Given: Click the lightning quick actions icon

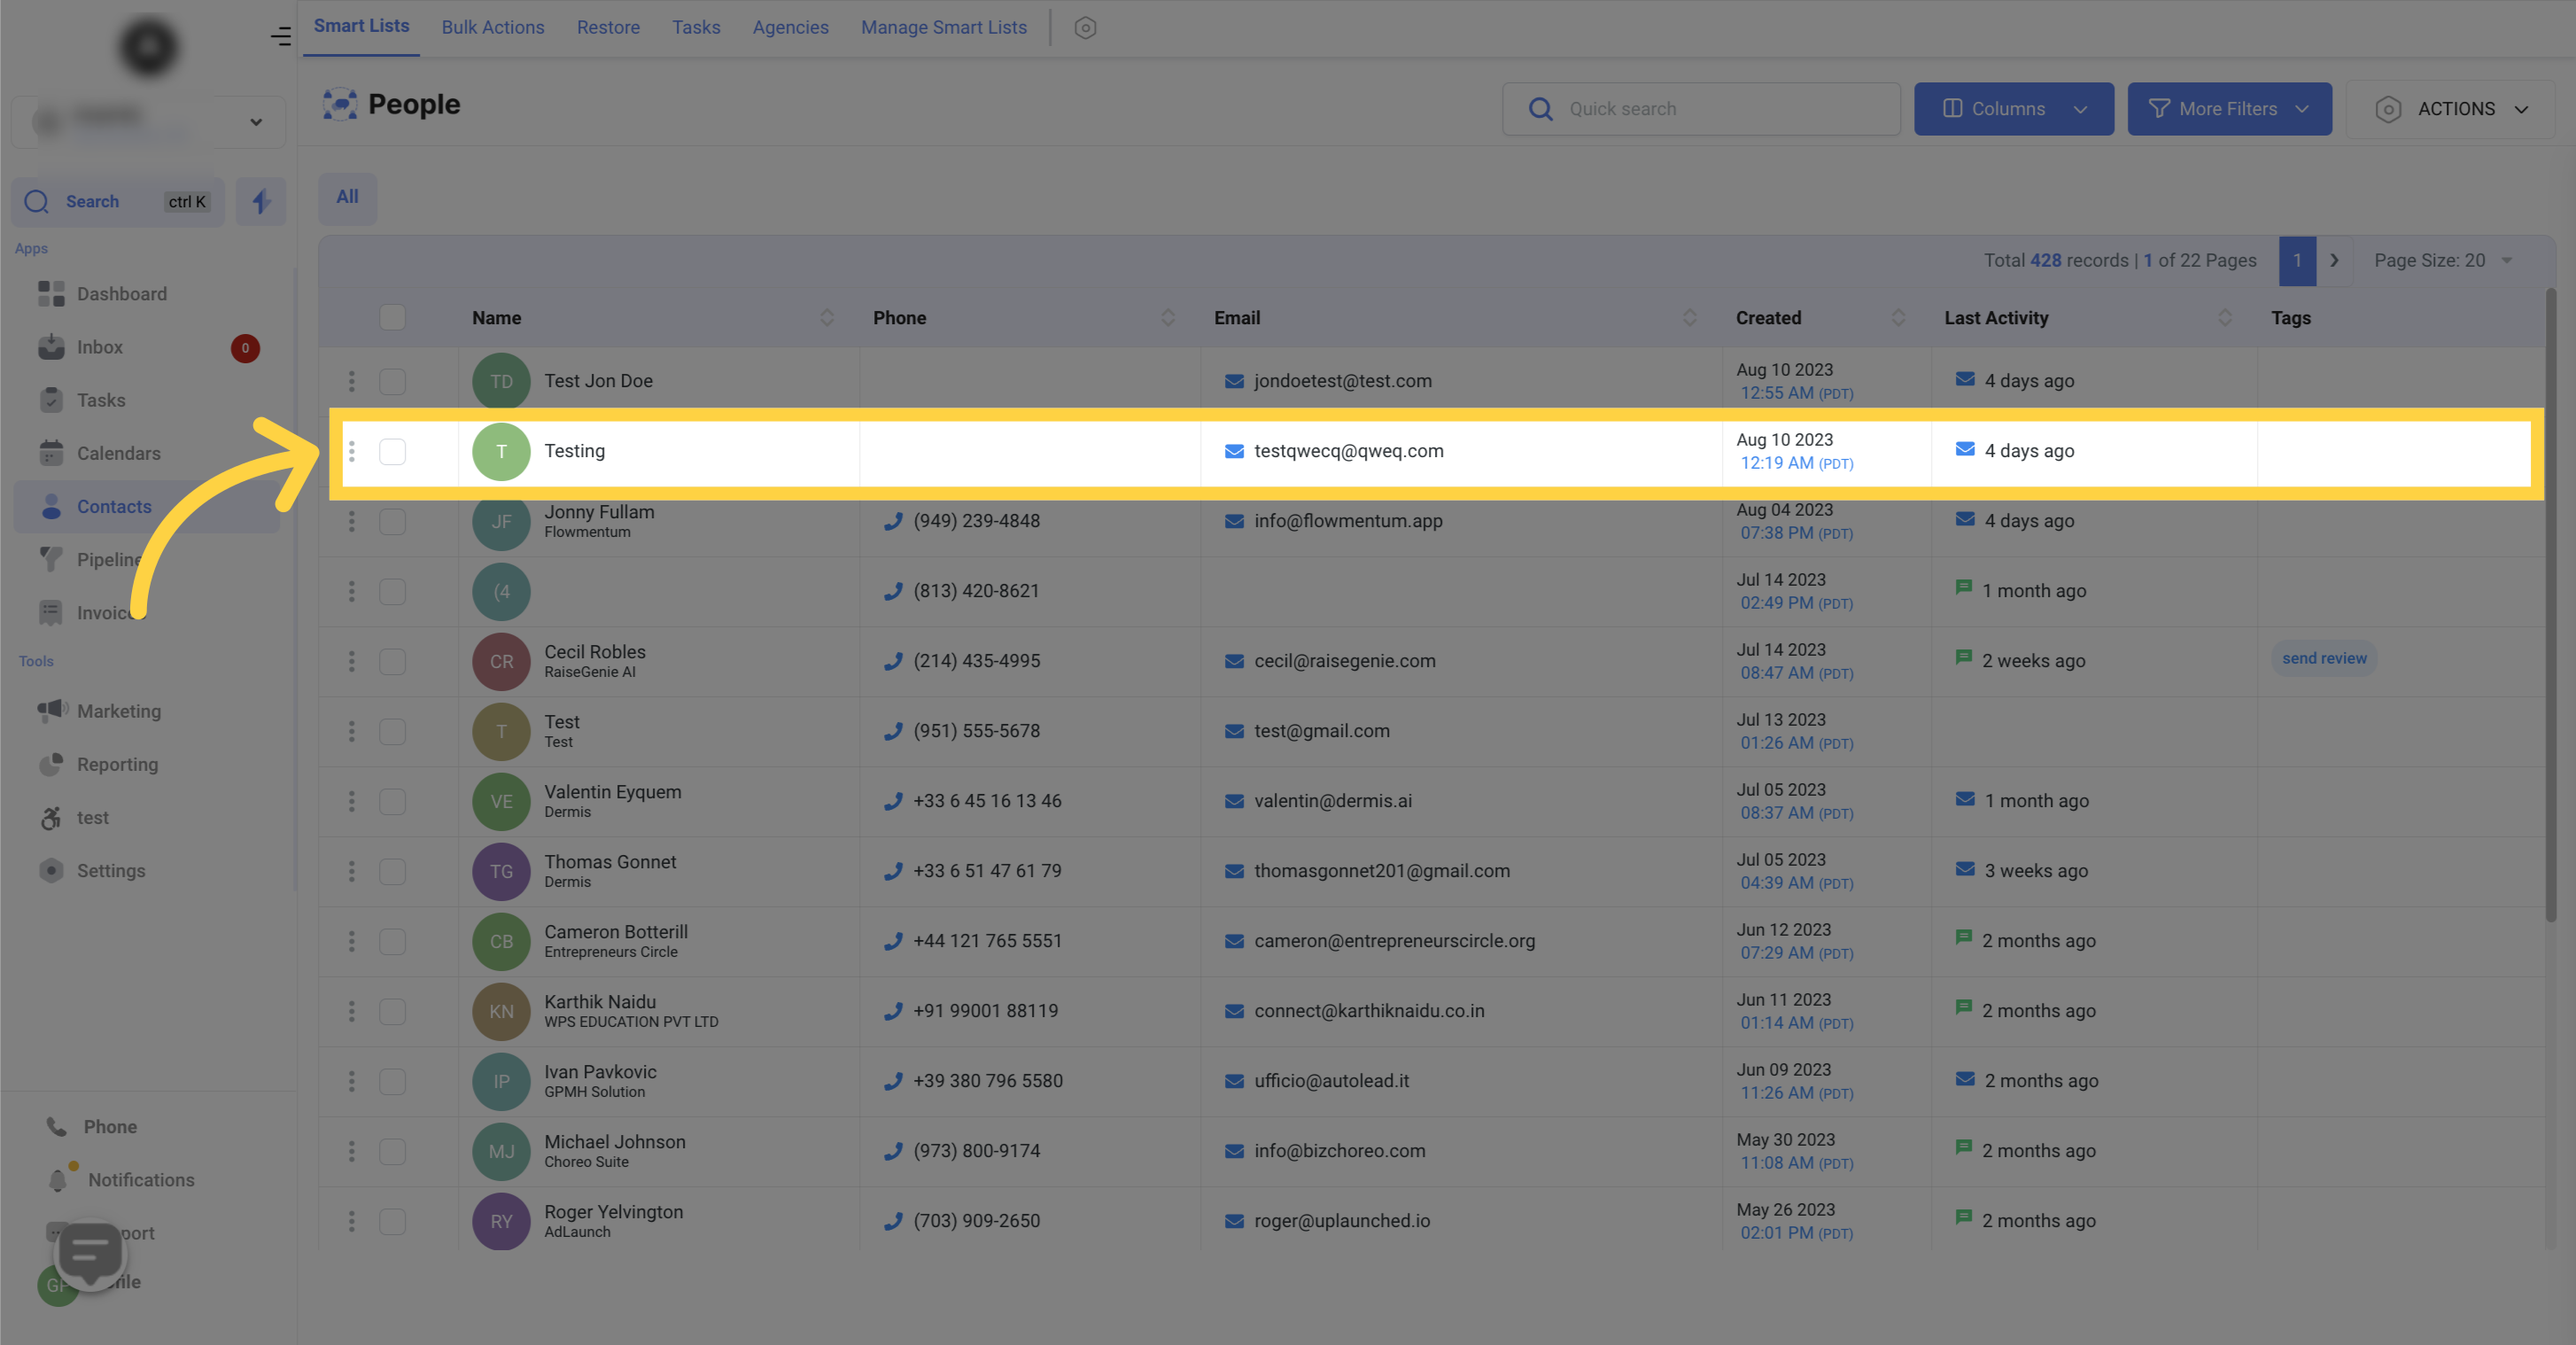Looking at the screenshot, I should pyautogui.click(x=261, y=202).
